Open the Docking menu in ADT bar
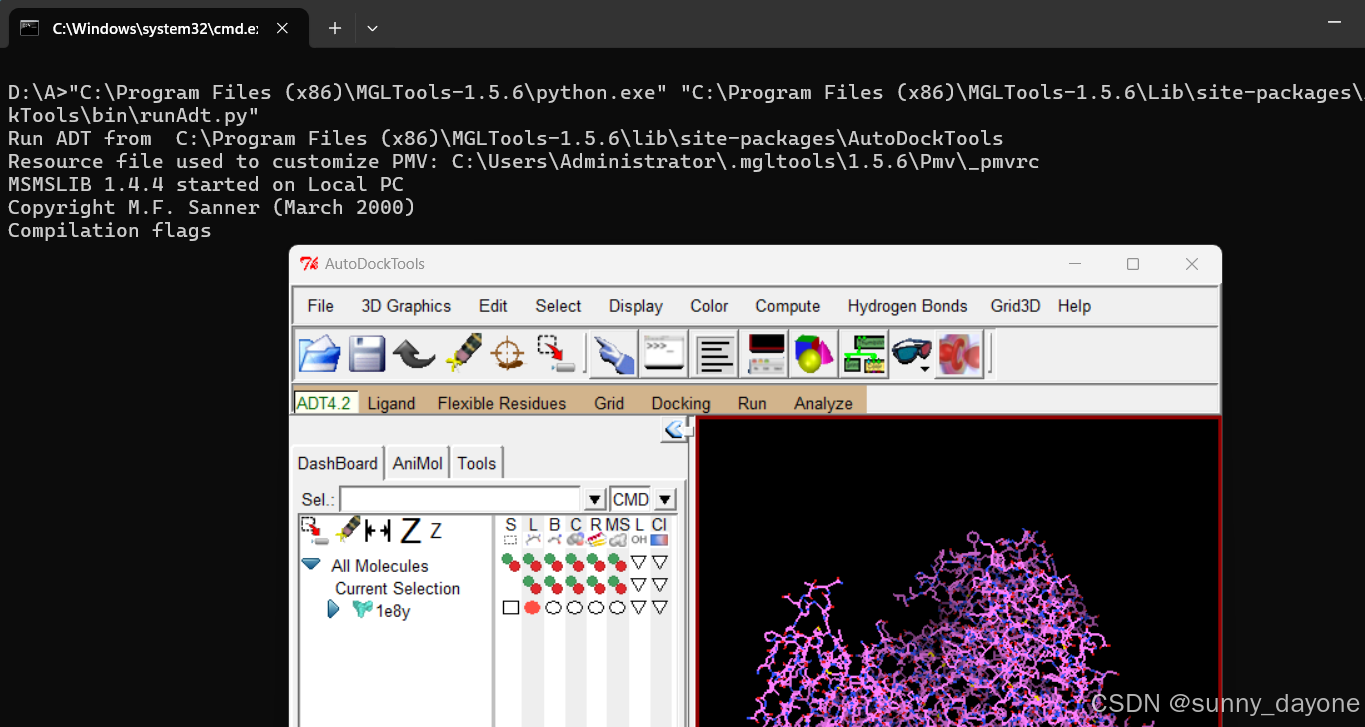1365x727 pixels. click(681, 403)
